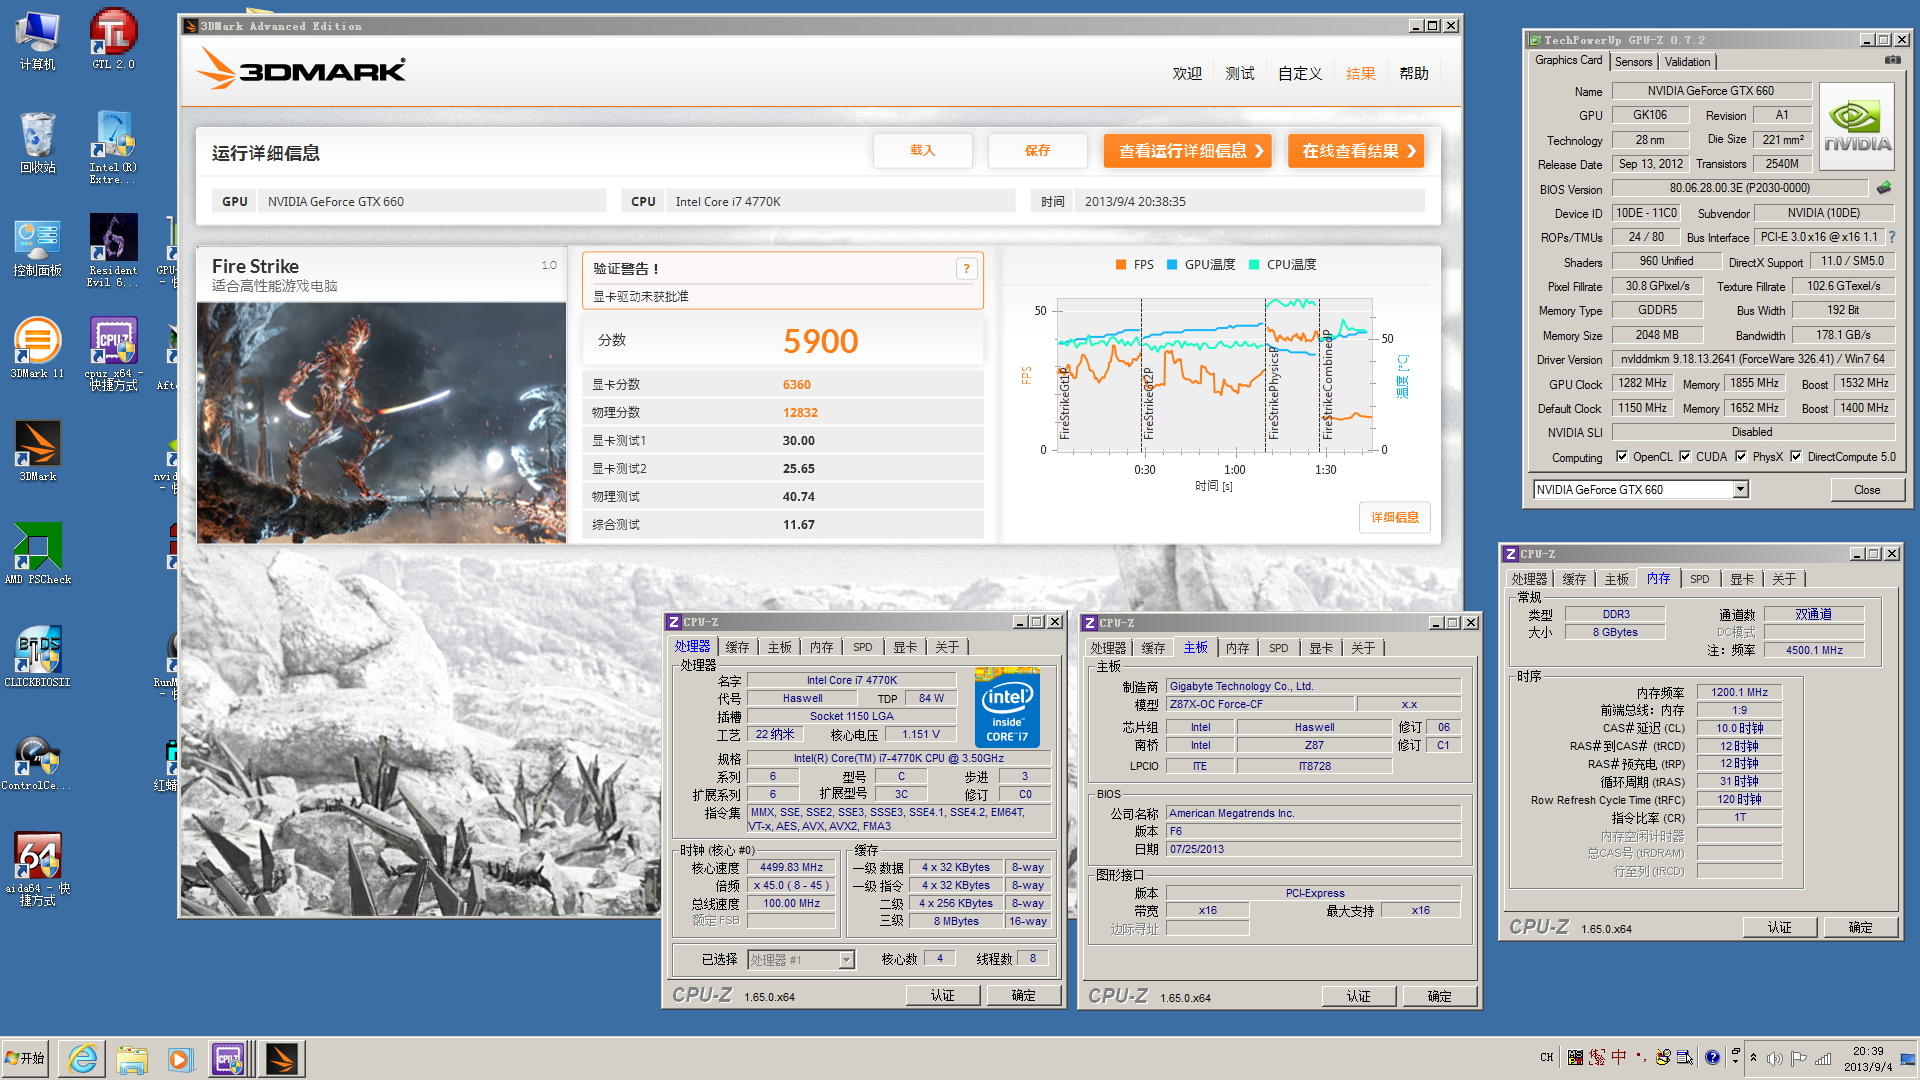This screenshot has height=1080, width=1920.
Task: Click the show desktop button in taskbar
Action: [x=1908, y=1059]
